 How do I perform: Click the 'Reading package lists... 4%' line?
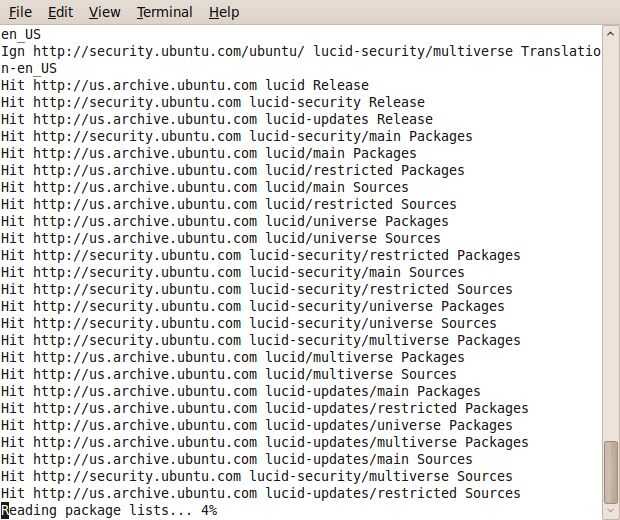[109, 511]
